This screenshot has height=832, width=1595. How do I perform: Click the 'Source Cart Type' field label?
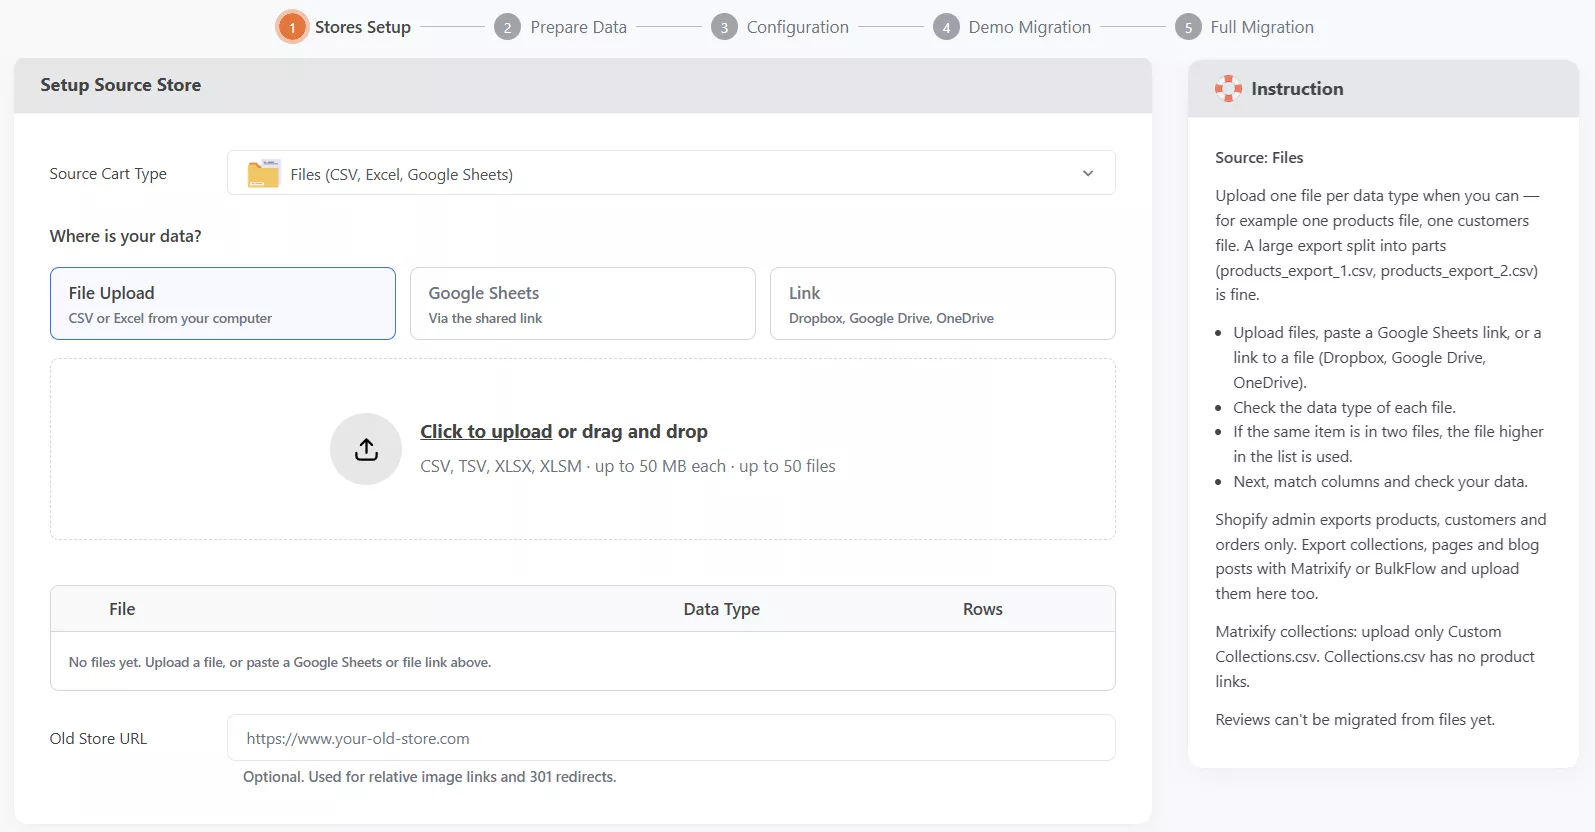[x=108, y=174]
